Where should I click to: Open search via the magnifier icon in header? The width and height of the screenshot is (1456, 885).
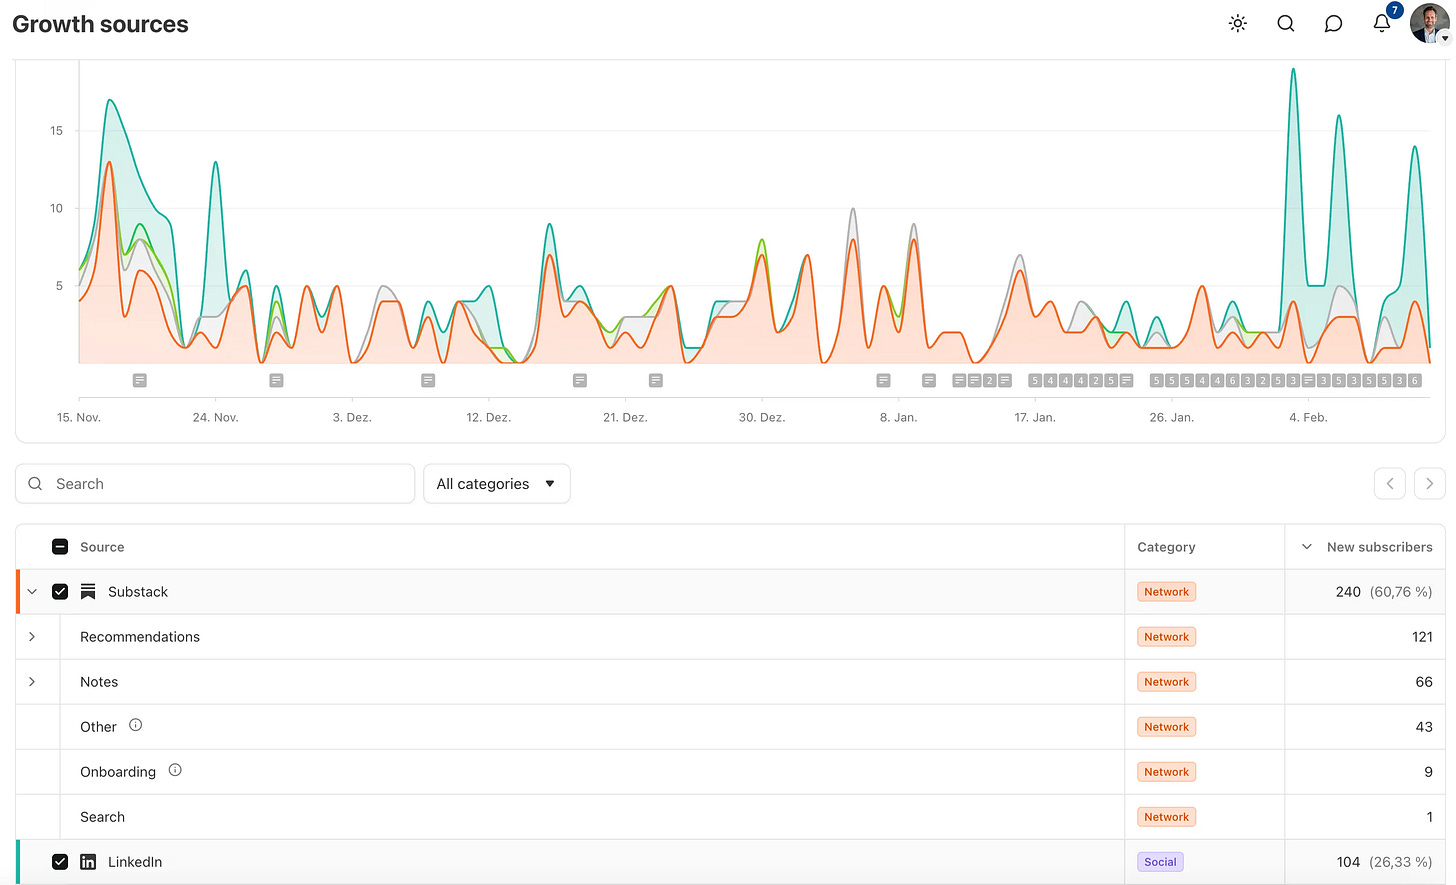click(1286, 23)
